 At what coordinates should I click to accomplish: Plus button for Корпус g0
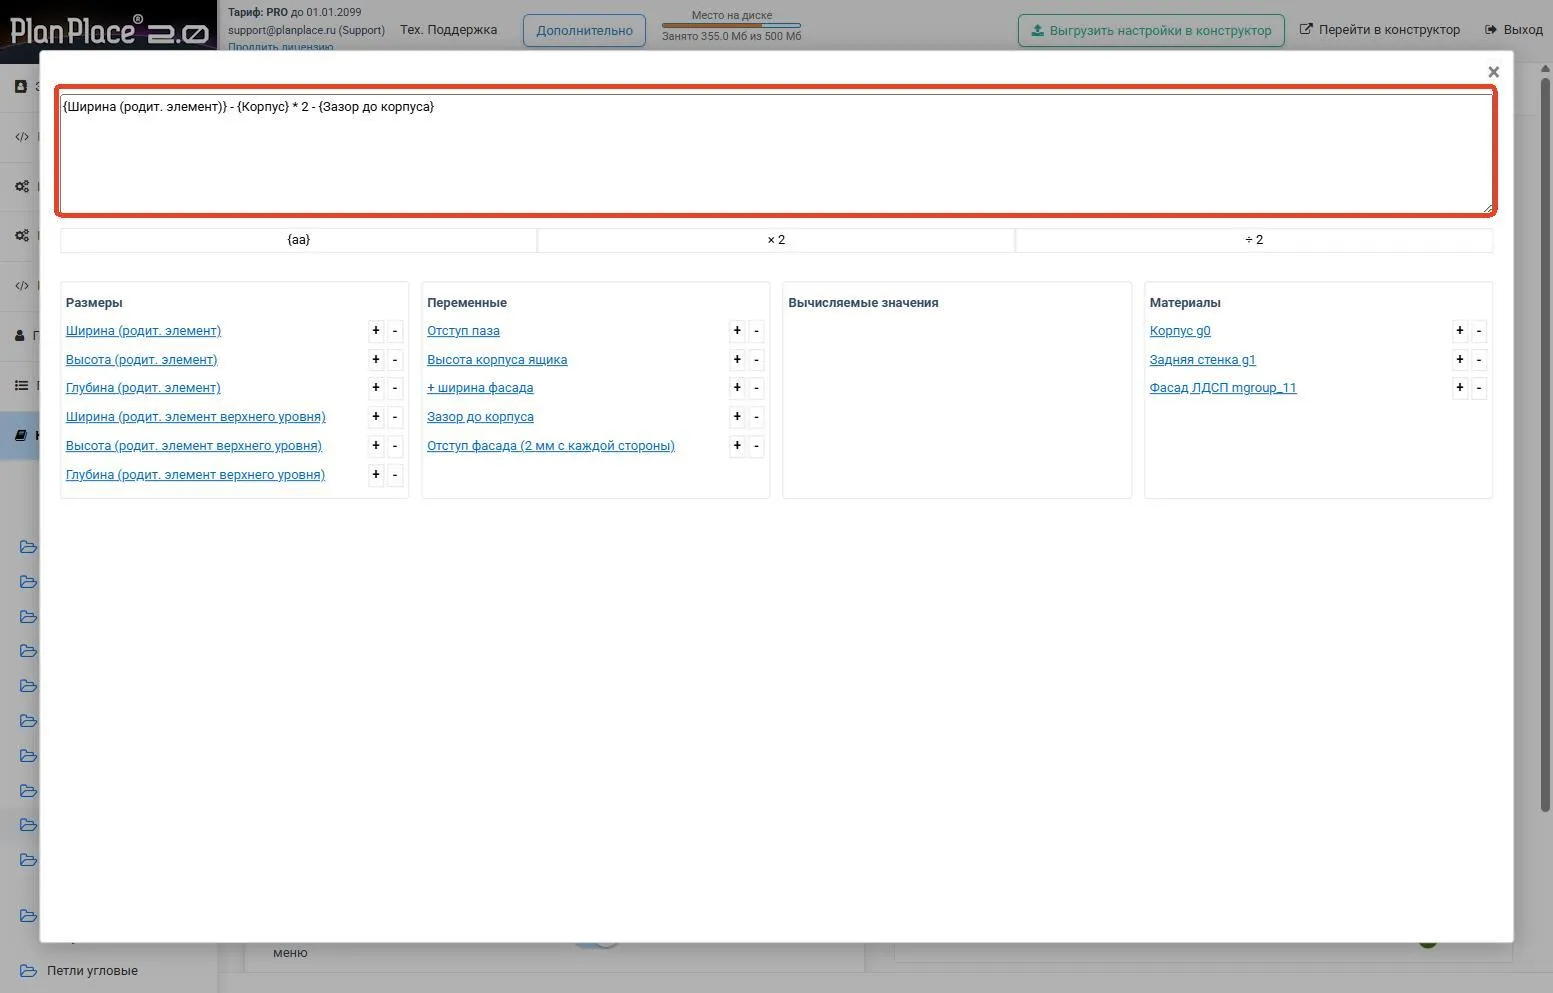click(x=1460, y=331)
